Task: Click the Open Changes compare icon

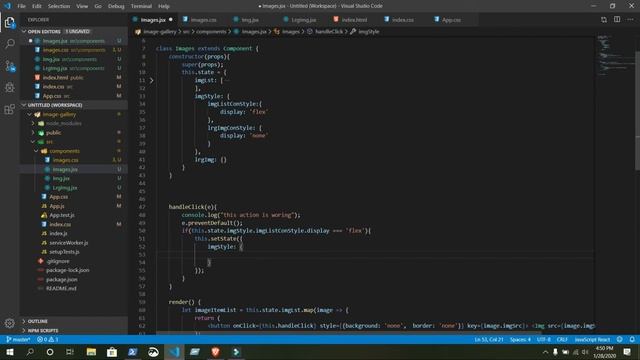Action: 604,20
